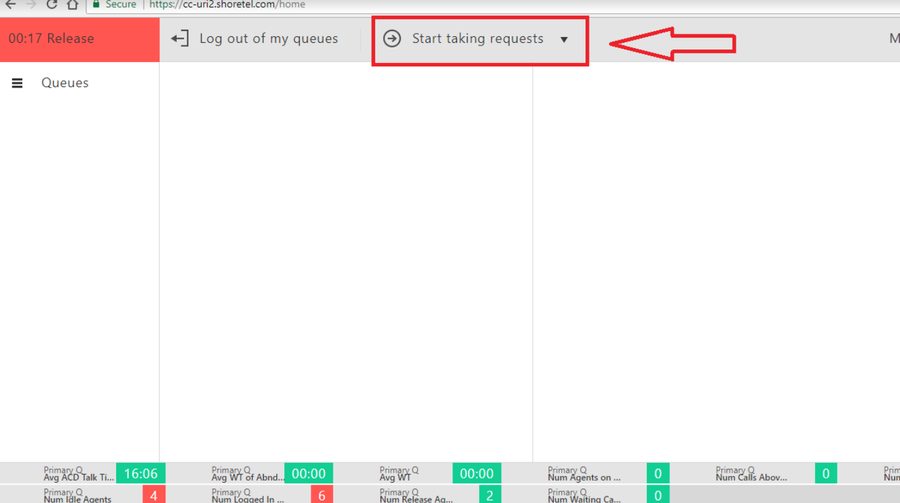Click the green Secure padlock icon
Image resolution: width=900 pixels, height=503 pixels.
click(x=96, y=4)
